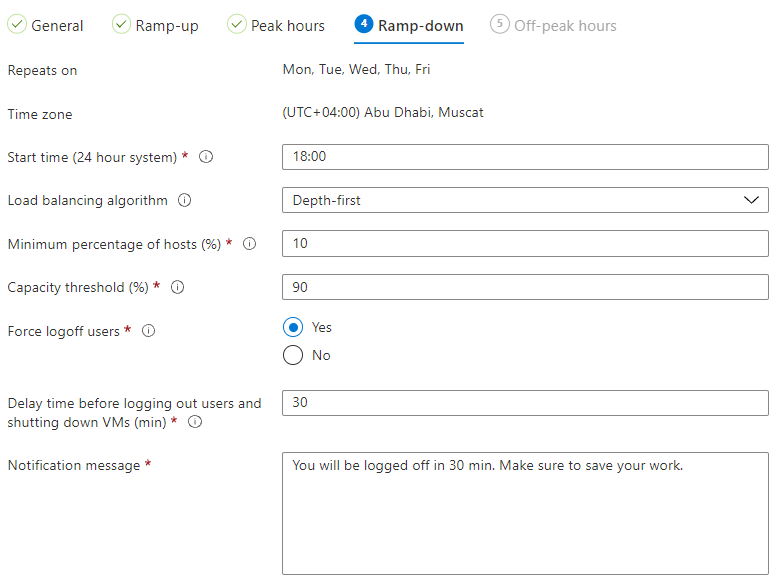Click info icon next to Capacity threshold
Image resolution: width=780 pixels, height=587 pixels.
click(178, 287)
